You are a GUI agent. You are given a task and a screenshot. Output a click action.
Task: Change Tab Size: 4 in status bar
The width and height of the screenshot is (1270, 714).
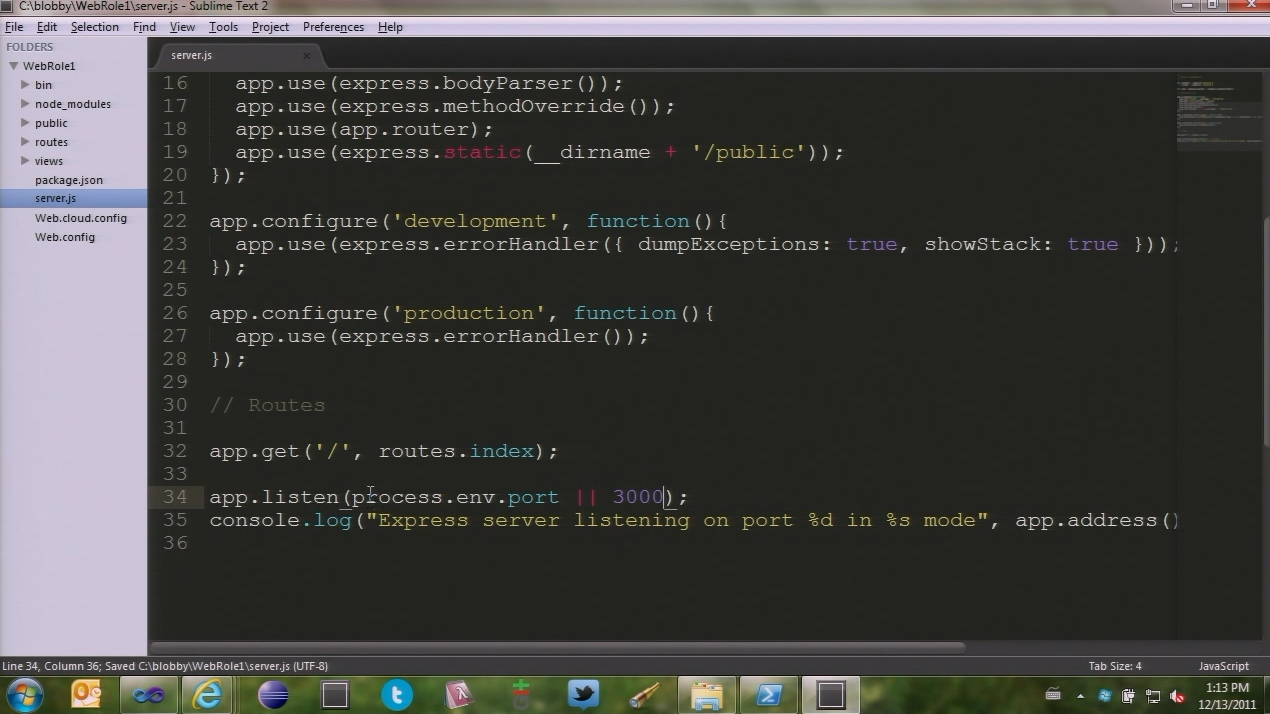(x=1115, y=666)
